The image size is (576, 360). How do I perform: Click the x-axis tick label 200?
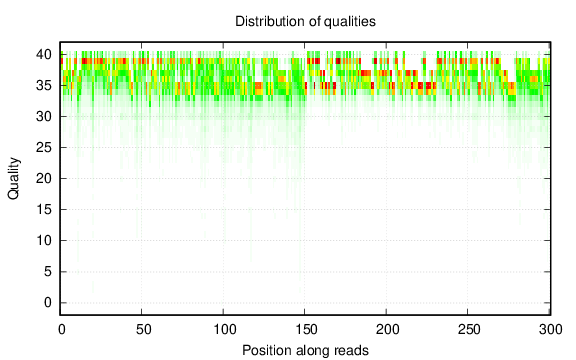point(388,330)
